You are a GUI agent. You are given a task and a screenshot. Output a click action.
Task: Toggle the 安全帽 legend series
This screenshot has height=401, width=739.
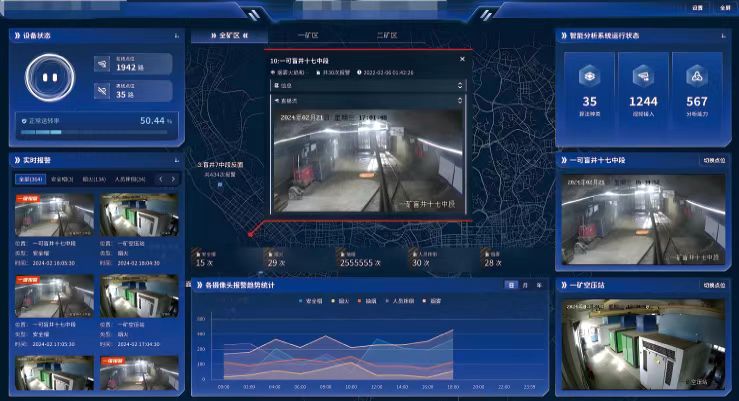[311, 301]
